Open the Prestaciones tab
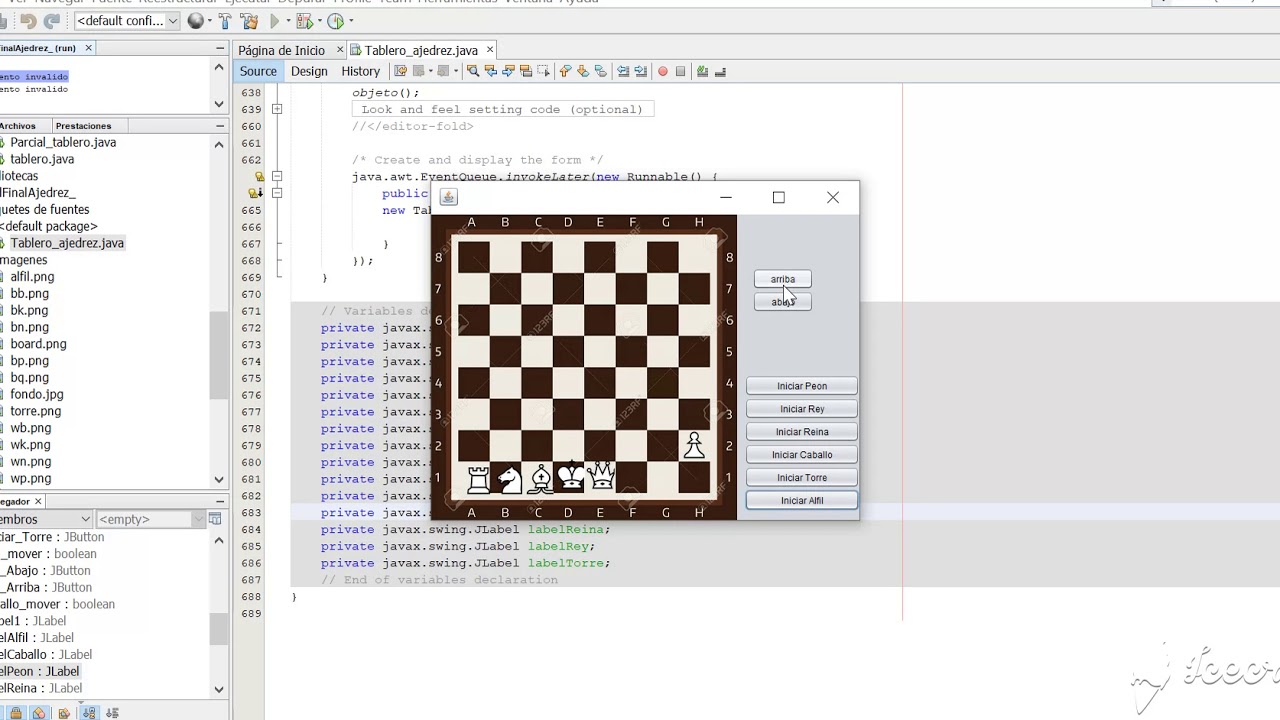Viewport: 1280px width, 720px height. [x=83, y=126]
